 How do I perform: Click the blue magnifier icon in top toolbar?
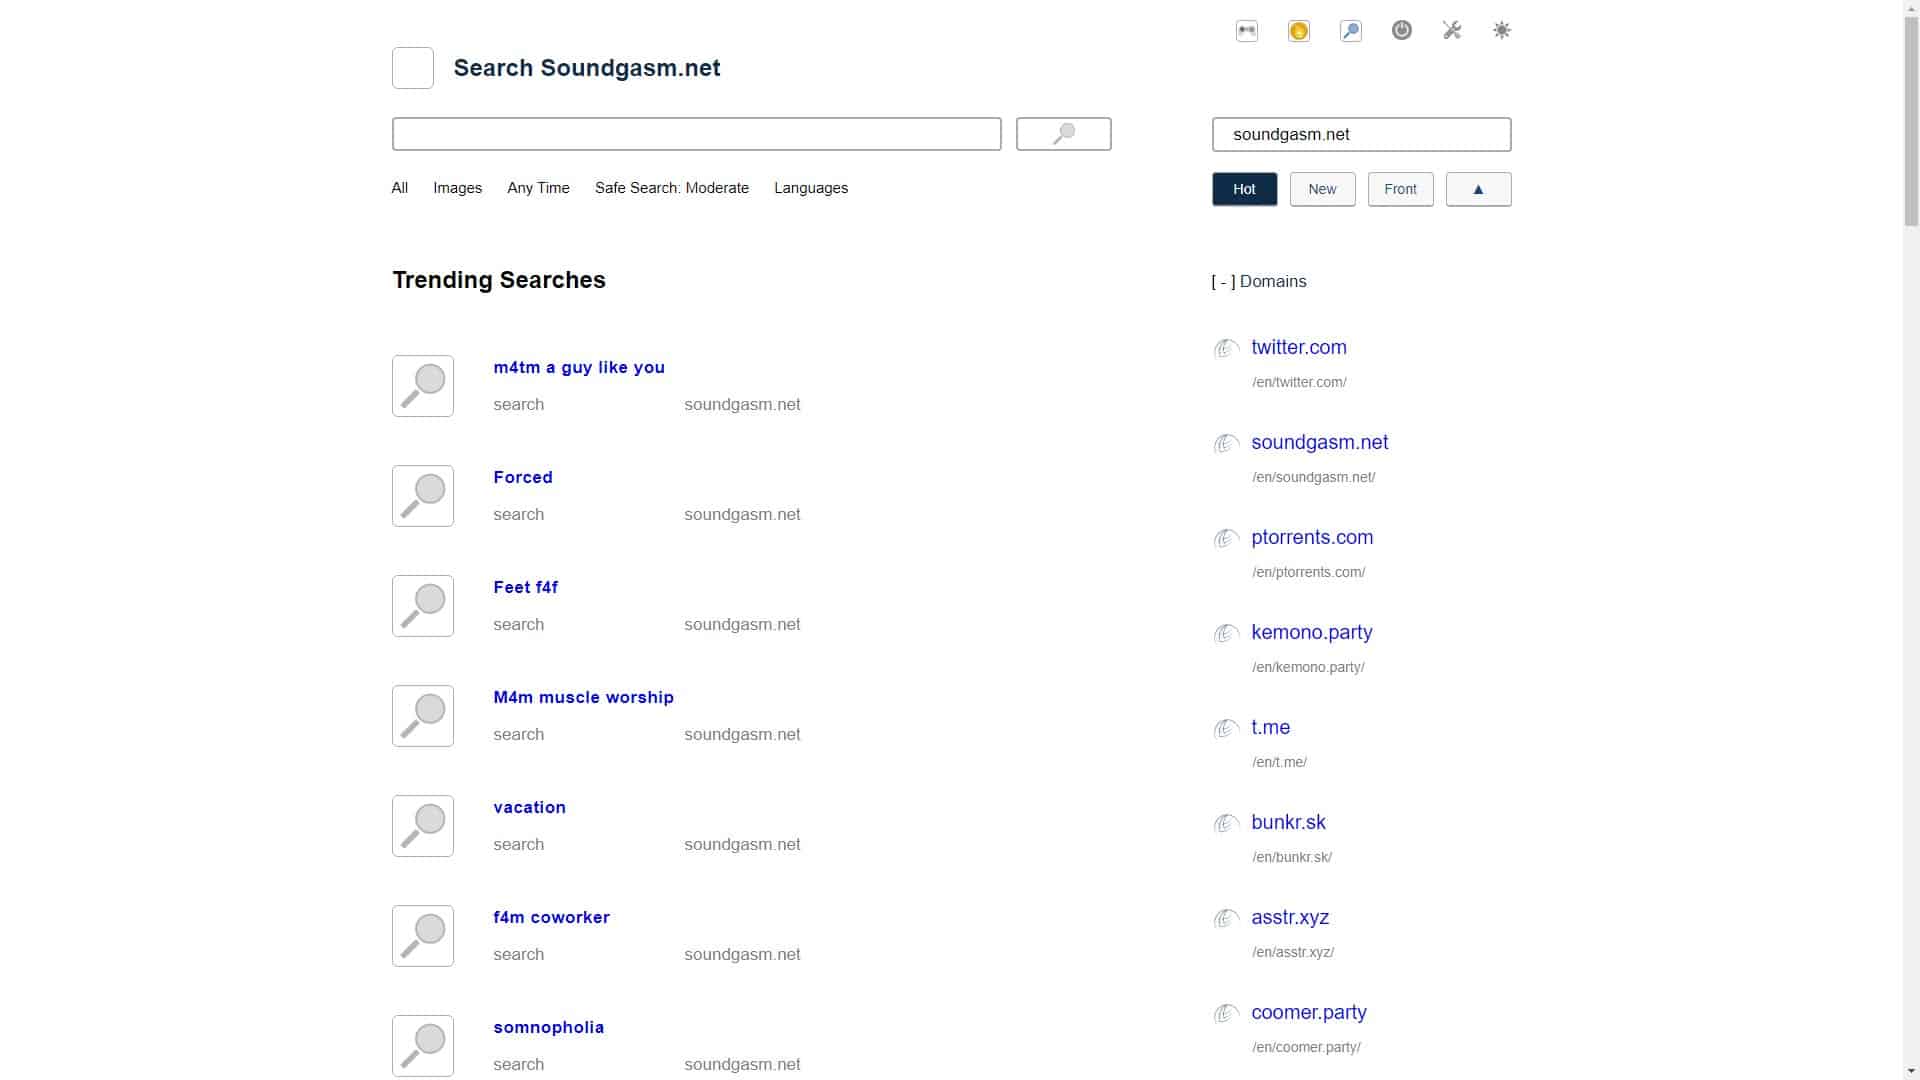(1350, 30)
